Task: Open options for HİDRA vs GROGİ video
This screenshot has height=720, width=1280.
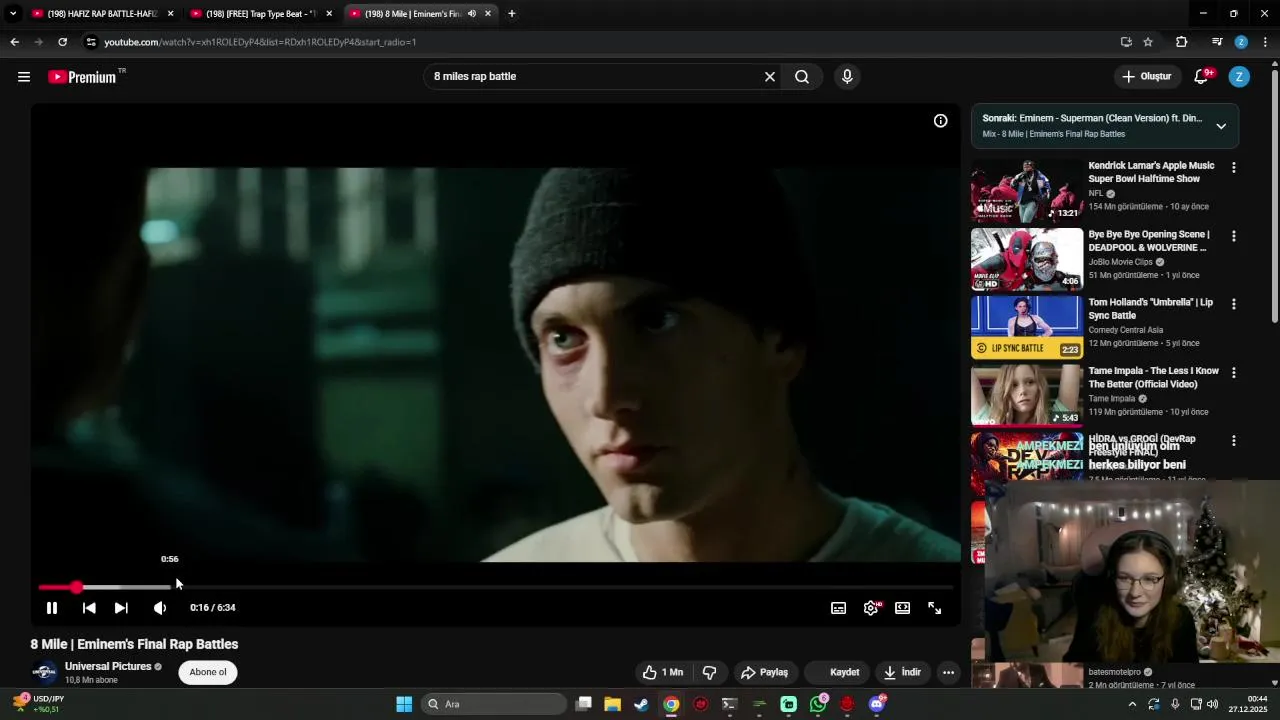Action: pyautogui.click(x=1234, y=440)
